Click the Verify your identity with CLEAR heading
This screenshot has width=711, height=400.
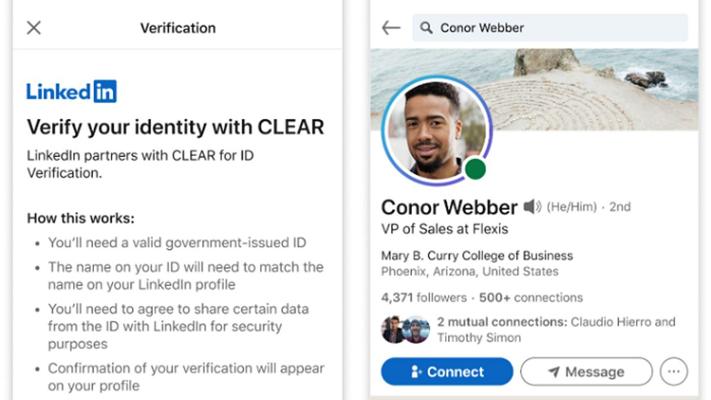tap(175, 127)
